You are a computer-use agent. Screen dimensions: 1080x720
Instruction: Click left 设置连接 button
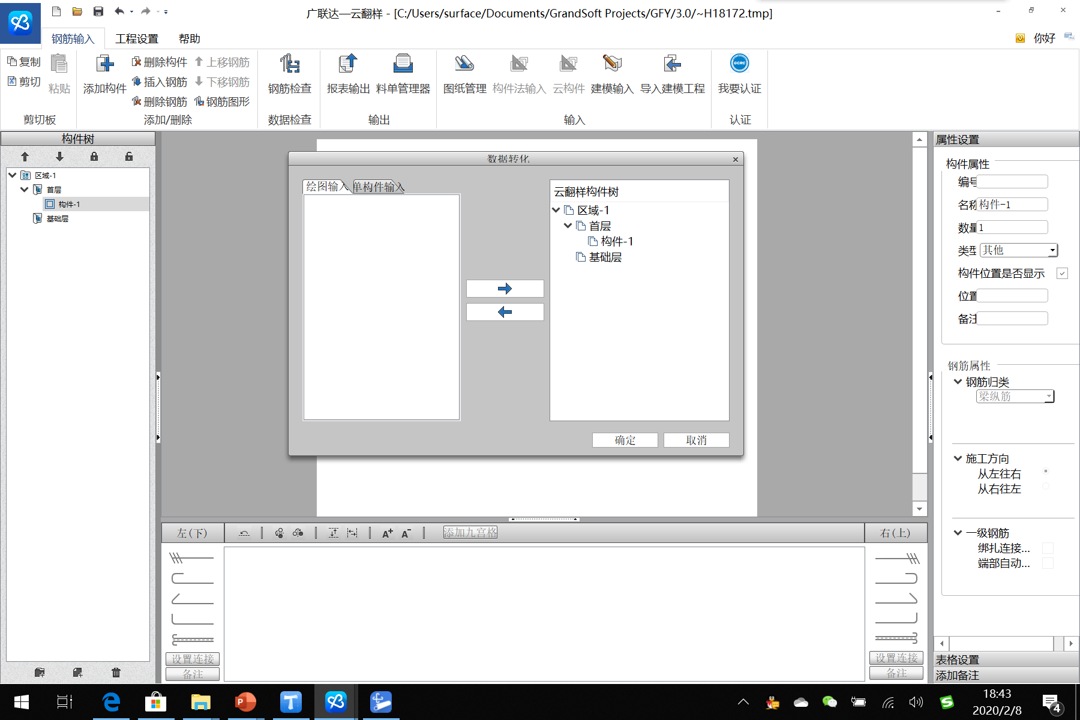193,659
